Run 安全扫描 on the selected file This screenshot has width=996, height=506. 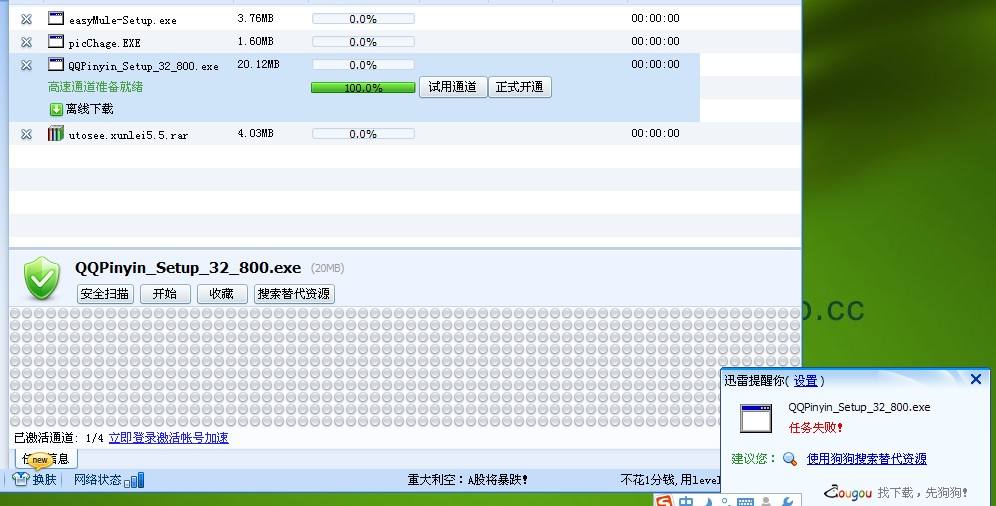[105, 294]
